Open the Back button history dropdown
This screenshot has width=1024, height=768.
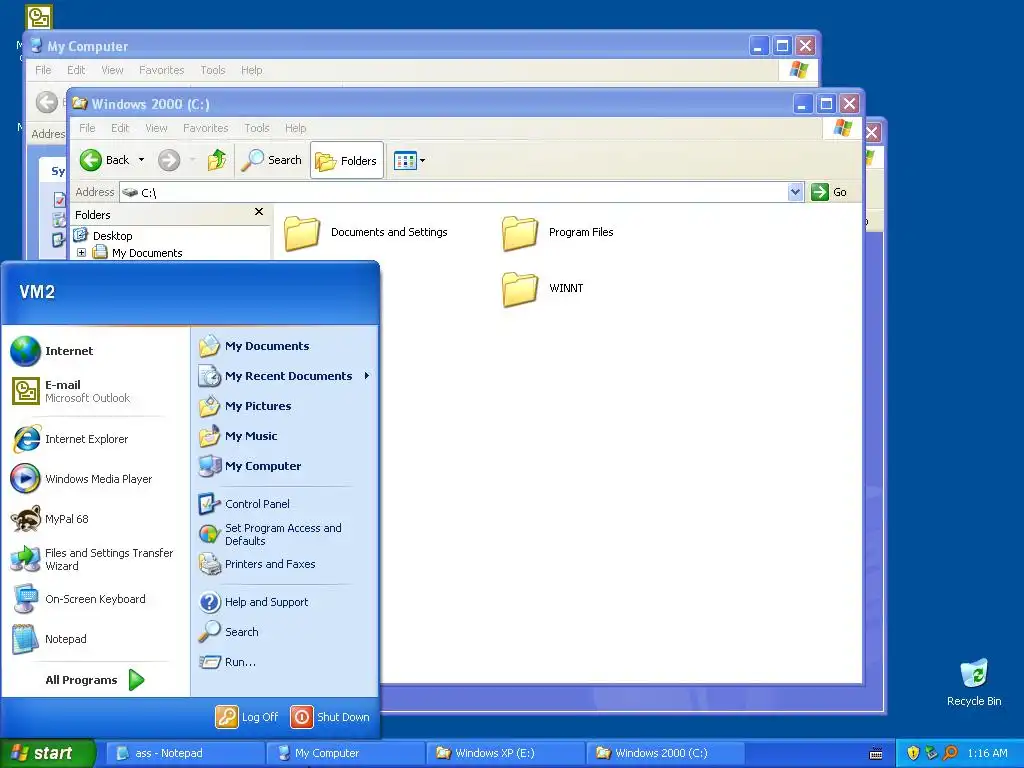[x=141, y=160]
